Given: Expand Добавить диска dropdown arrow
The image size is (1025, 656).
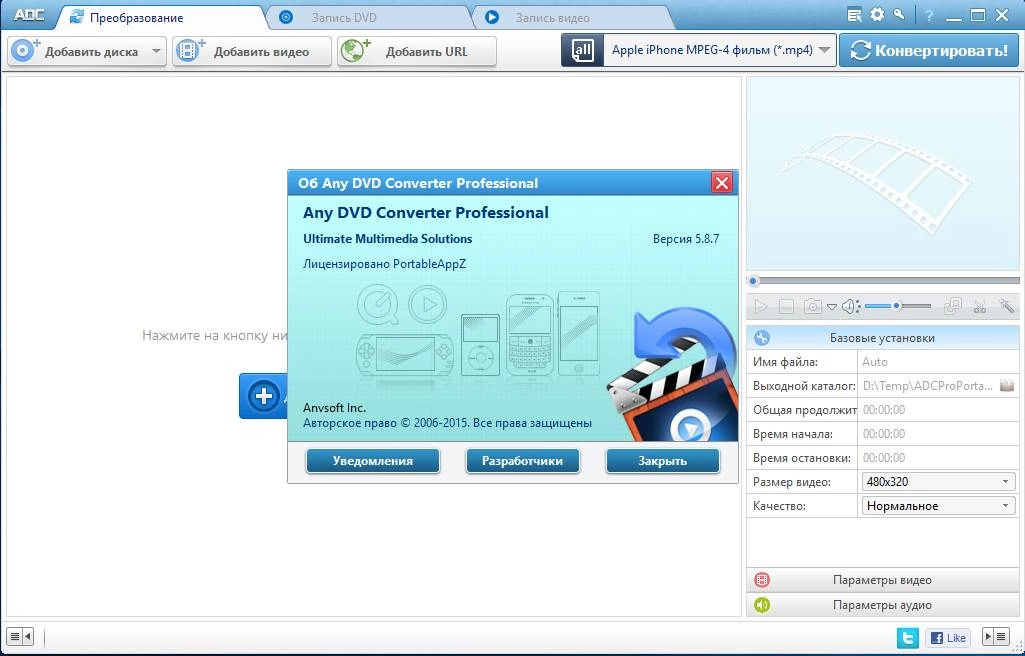Looking at the screenshot, I should click(157, 51).
